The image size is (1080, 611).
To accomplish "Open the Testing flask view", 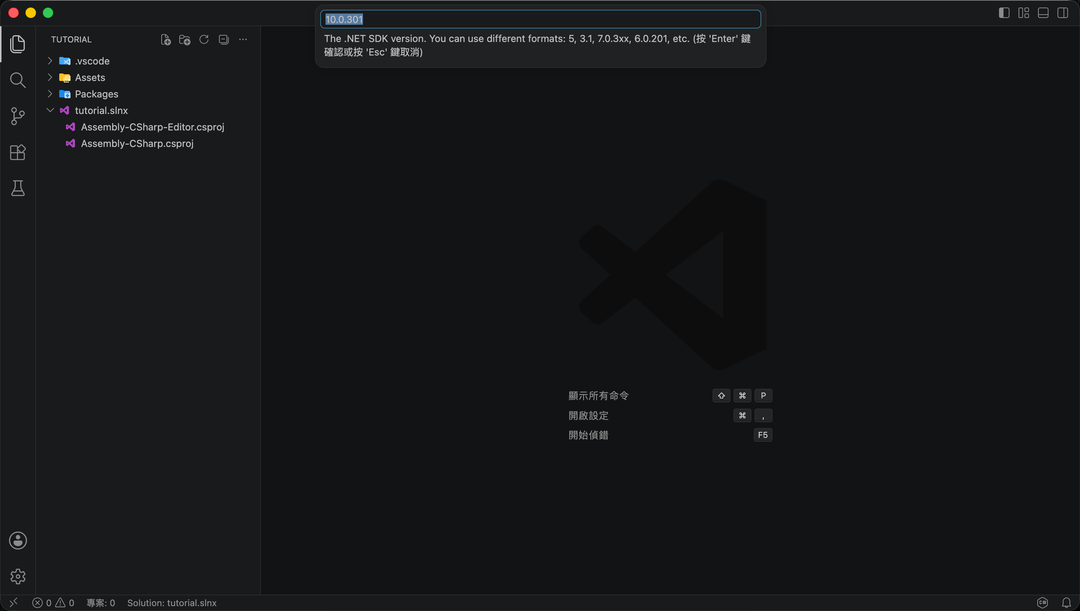I will pyautogui.click(x=18, y=188).
